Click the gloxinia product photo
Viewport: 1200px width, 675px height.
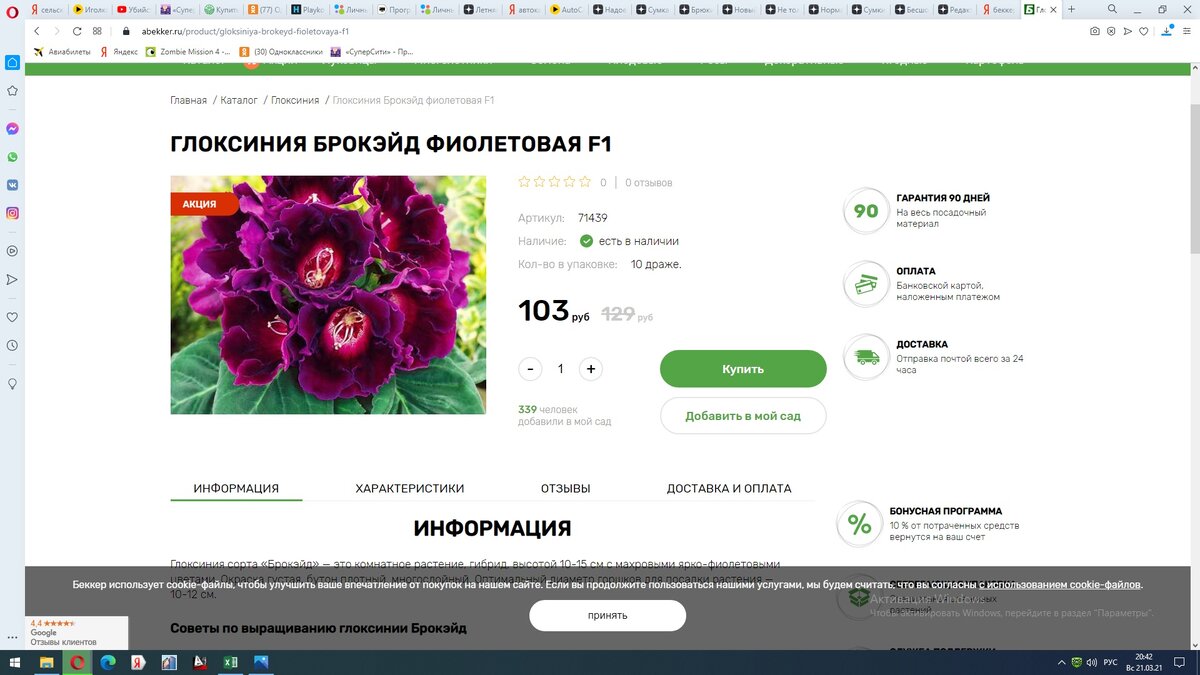click(x=328, y=295)
